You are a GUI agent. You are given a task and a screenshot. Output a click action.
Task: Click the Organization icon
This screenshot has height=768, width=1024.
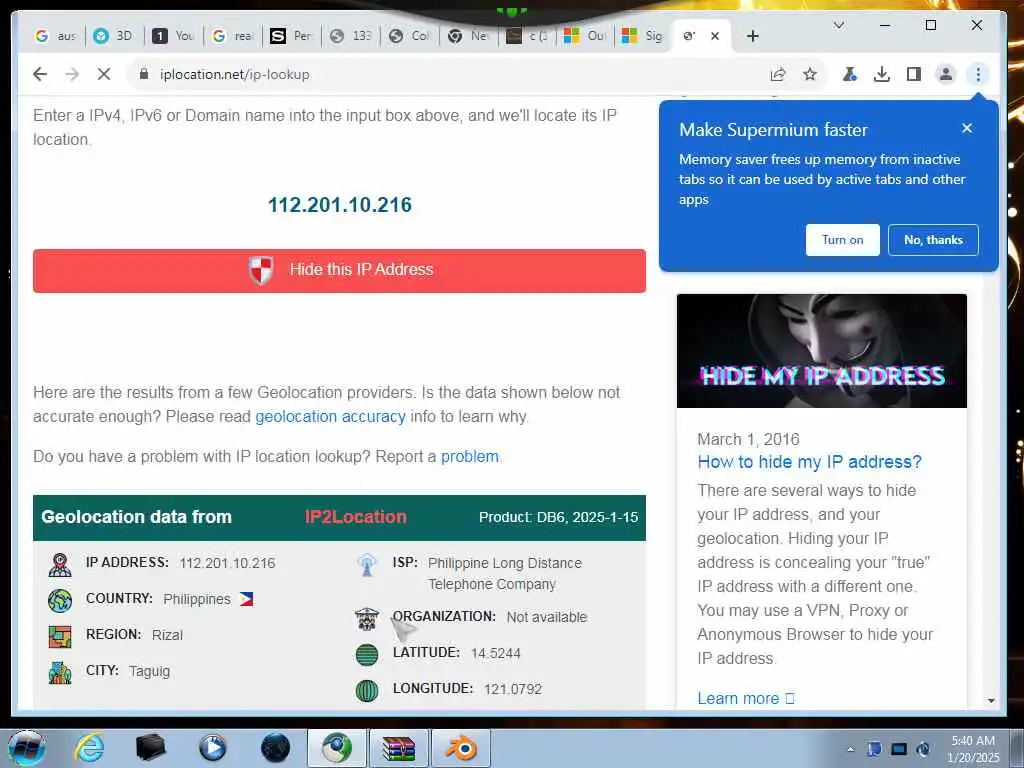click(367, 618)
